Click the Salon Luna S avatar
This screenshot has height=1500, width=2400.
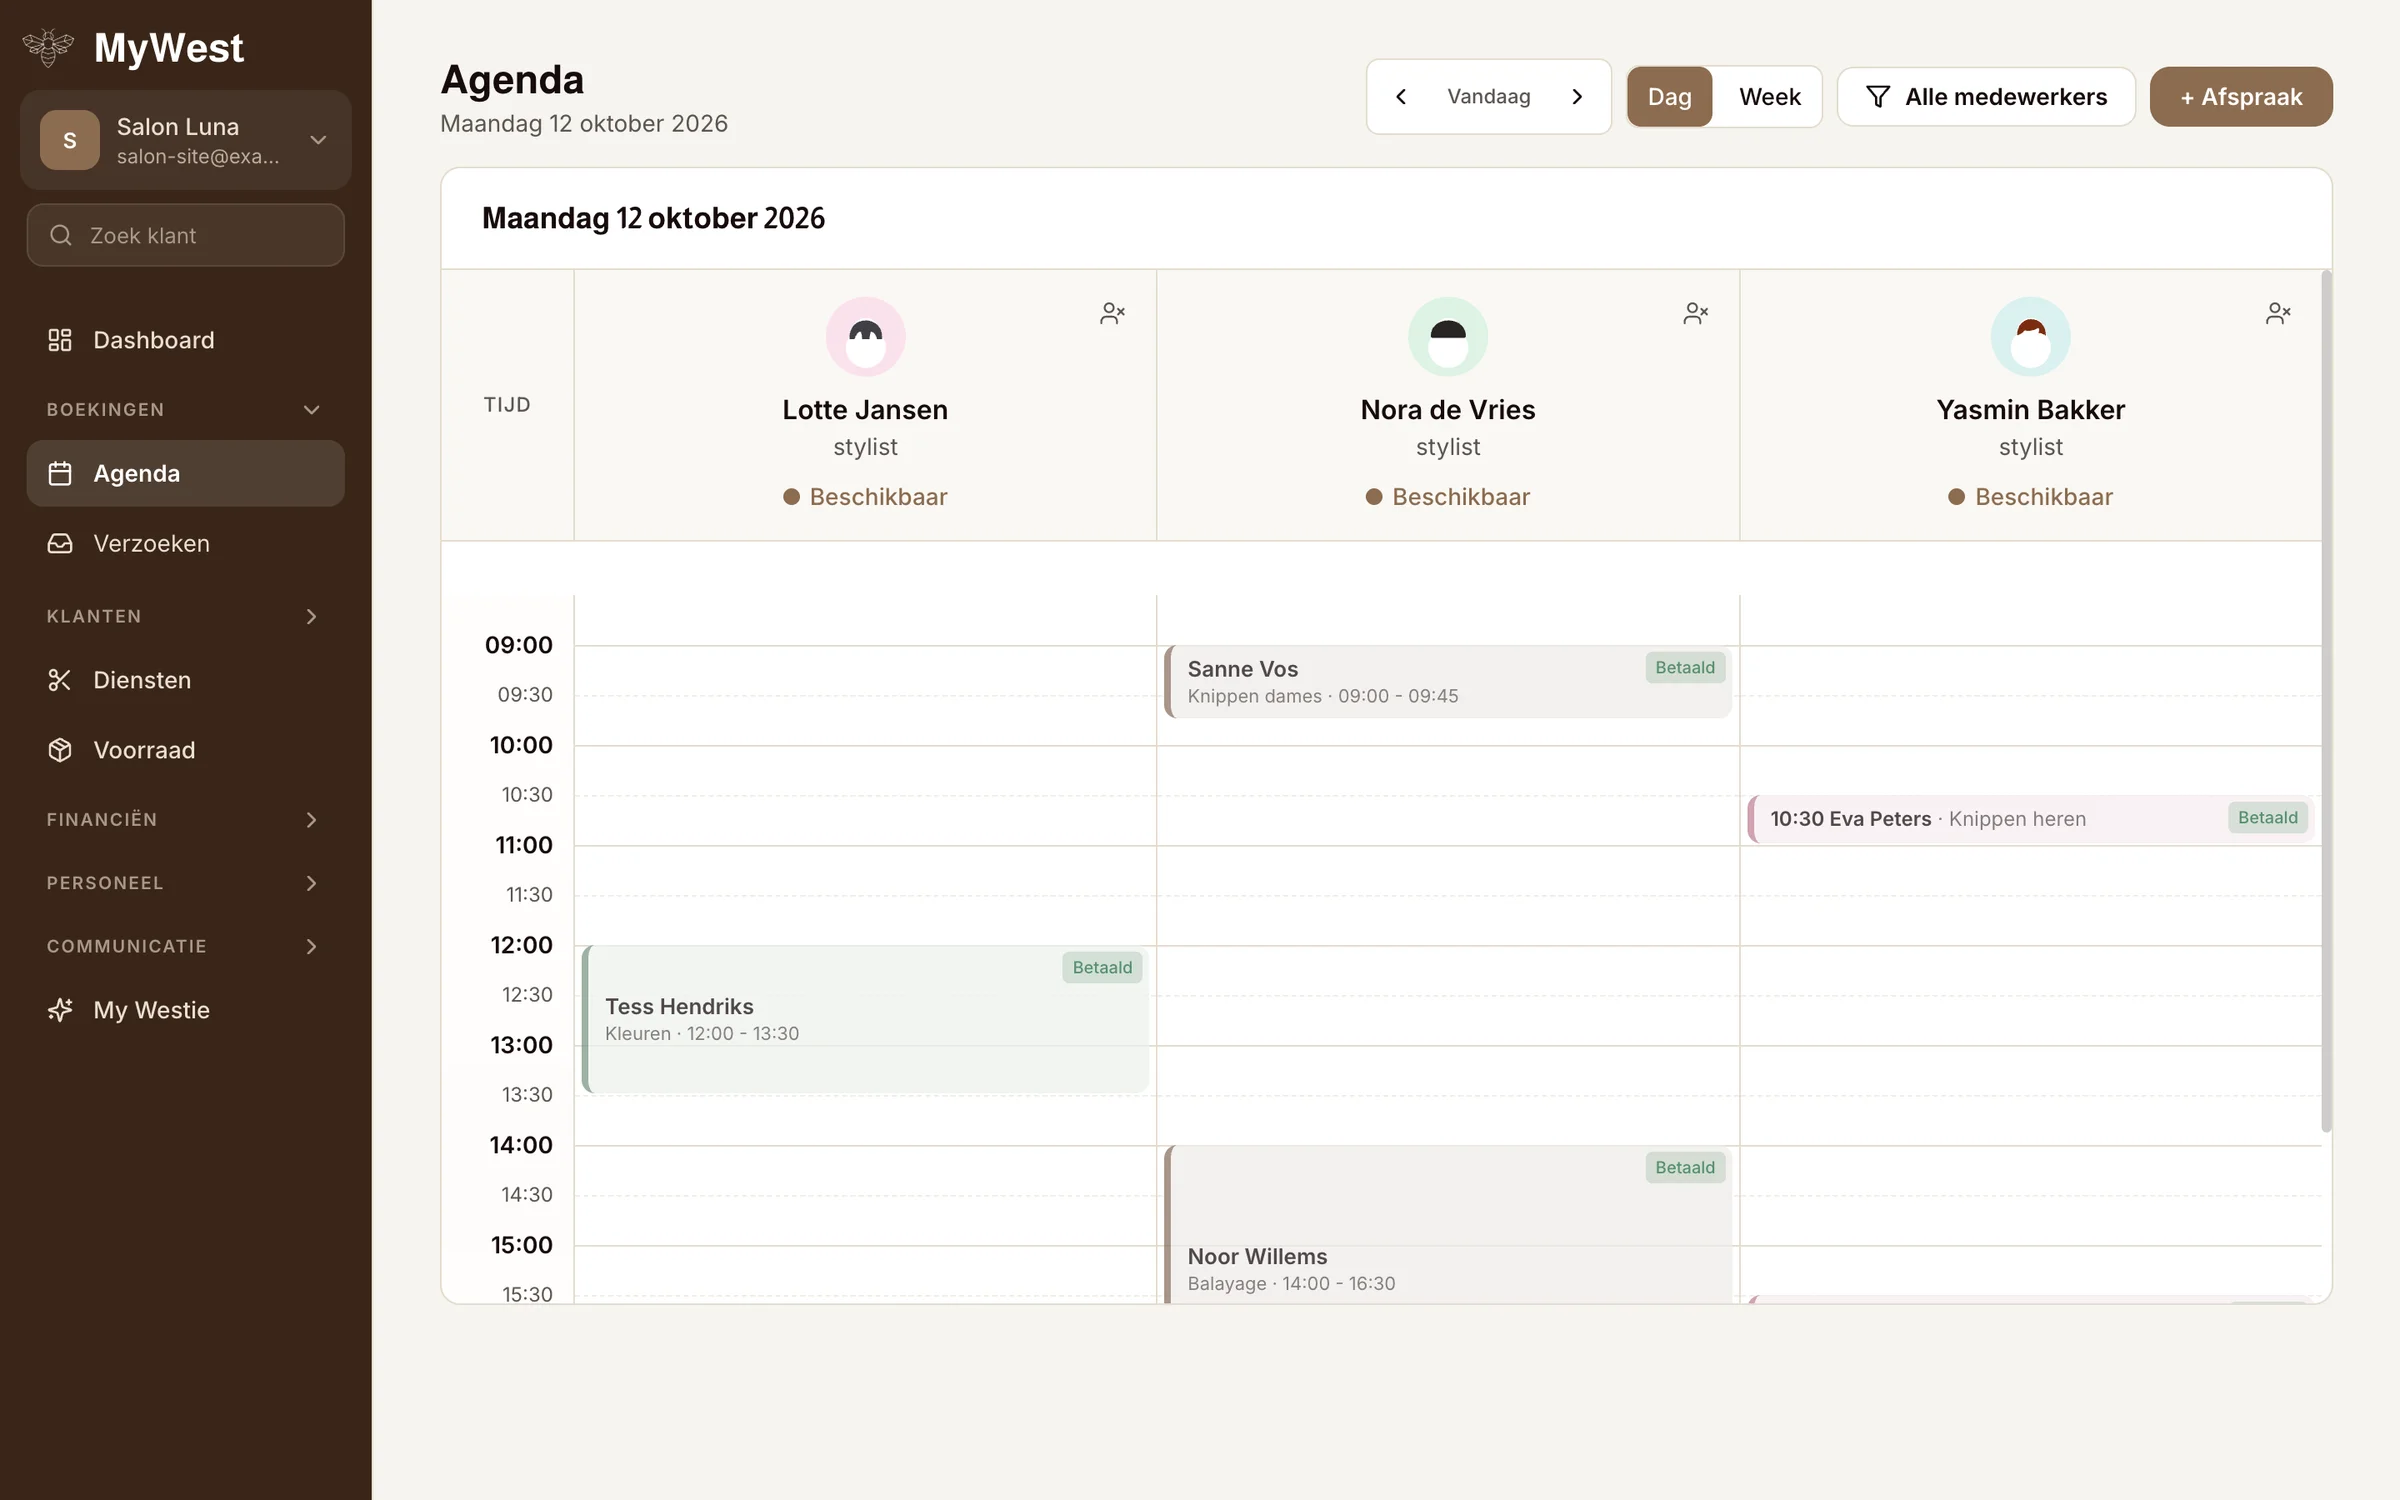click(x=70, y=140)
